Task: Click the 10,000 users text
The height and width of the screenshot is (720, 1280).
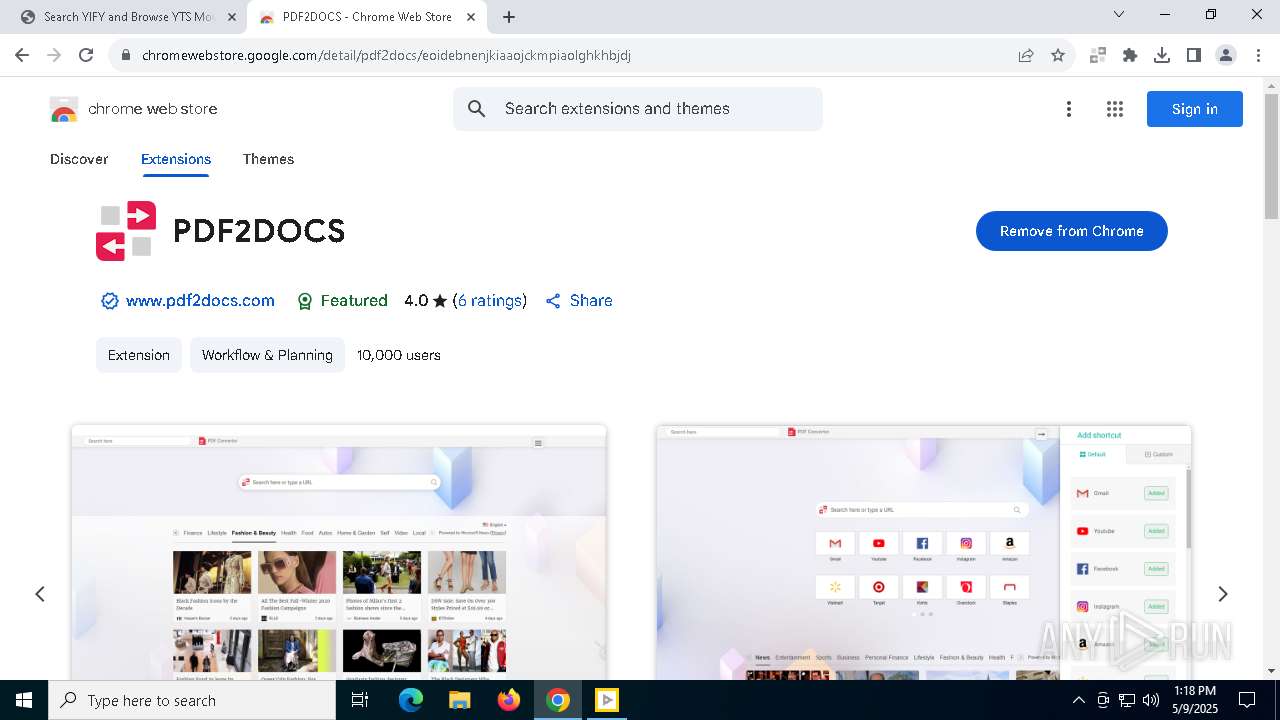Action: click(399, 355)
